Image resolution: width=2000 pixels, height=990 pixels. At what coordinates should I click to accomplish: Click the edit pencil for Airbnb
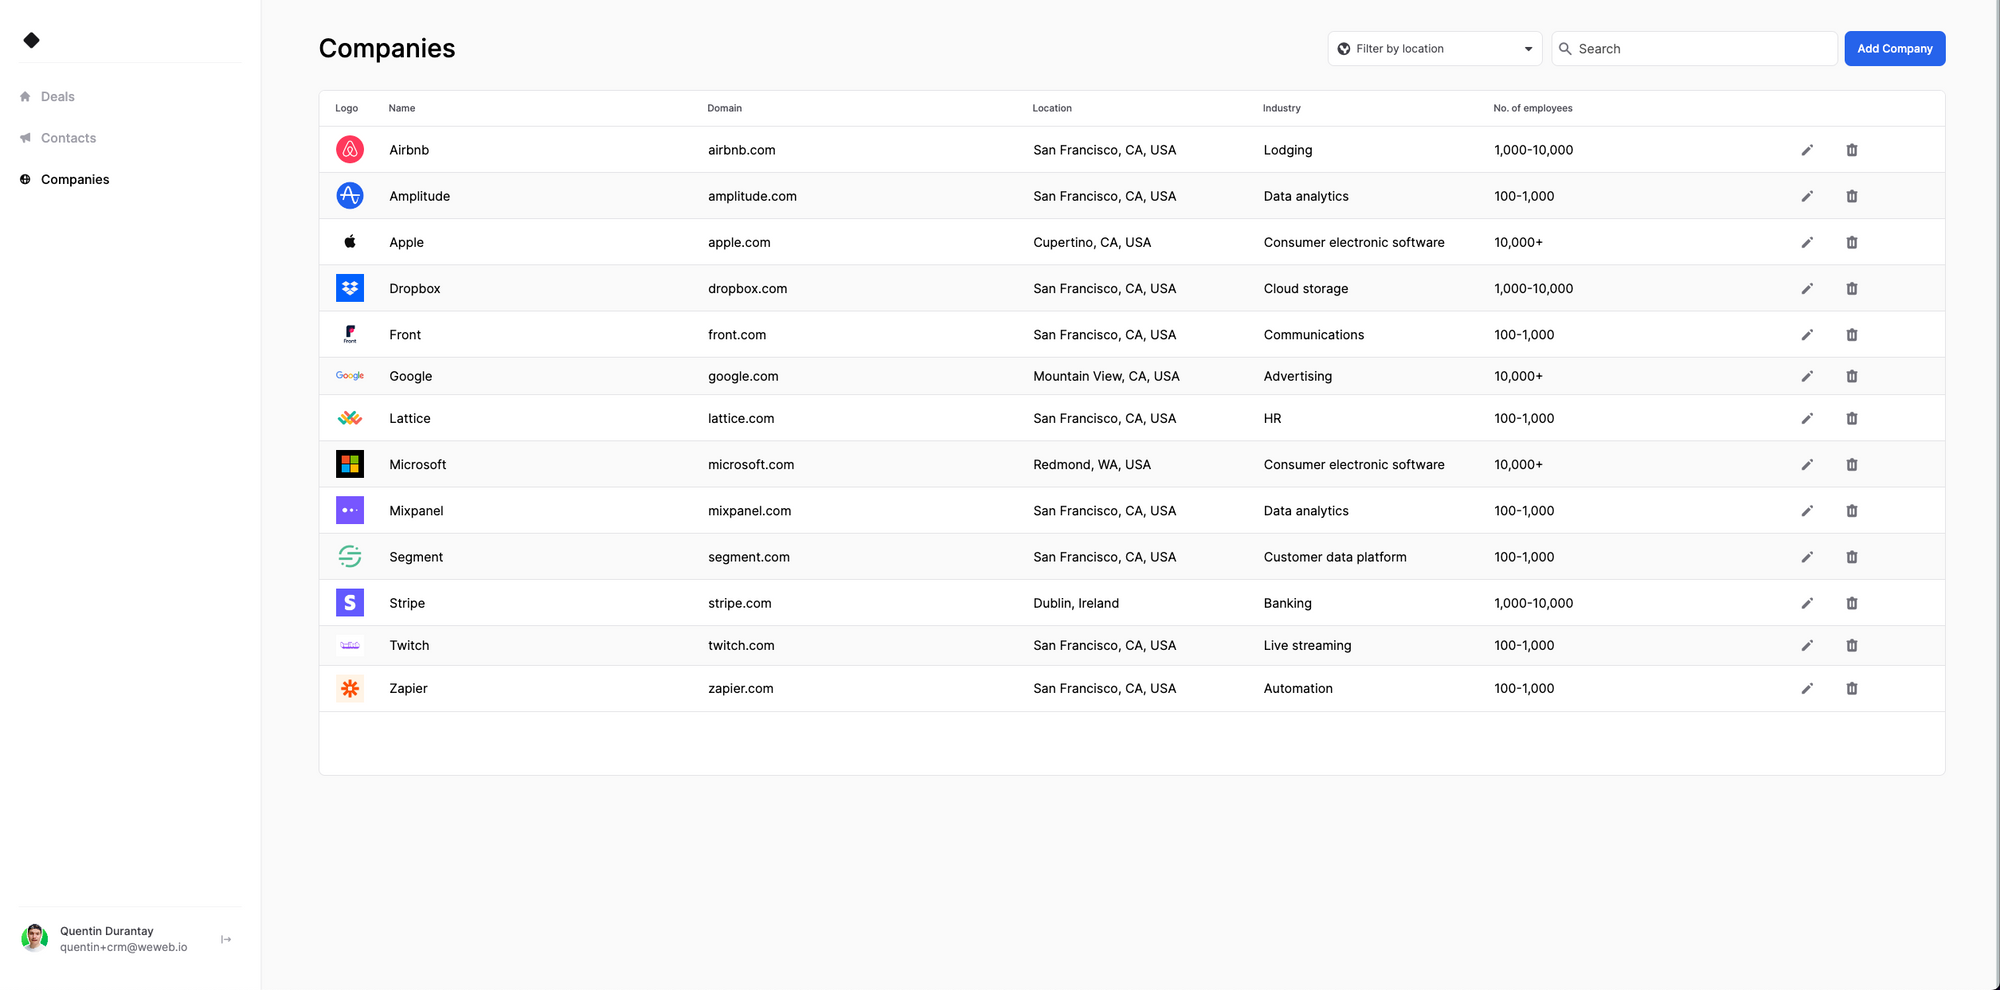[x=1807, y=150]
